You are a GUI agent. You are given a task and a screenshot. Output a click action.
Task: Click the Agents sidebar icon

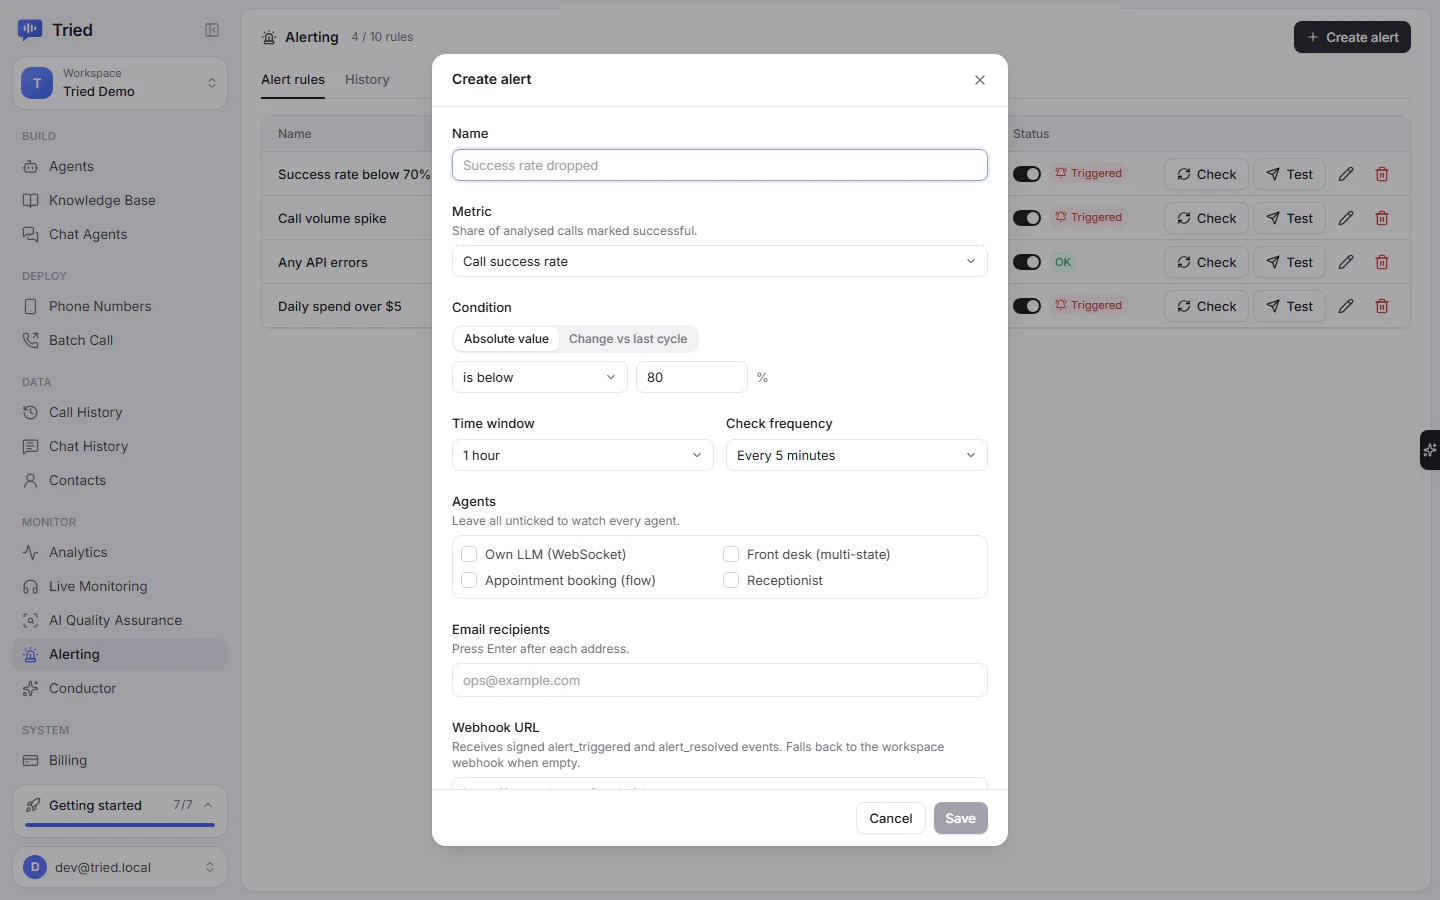(x=31, y=166)
